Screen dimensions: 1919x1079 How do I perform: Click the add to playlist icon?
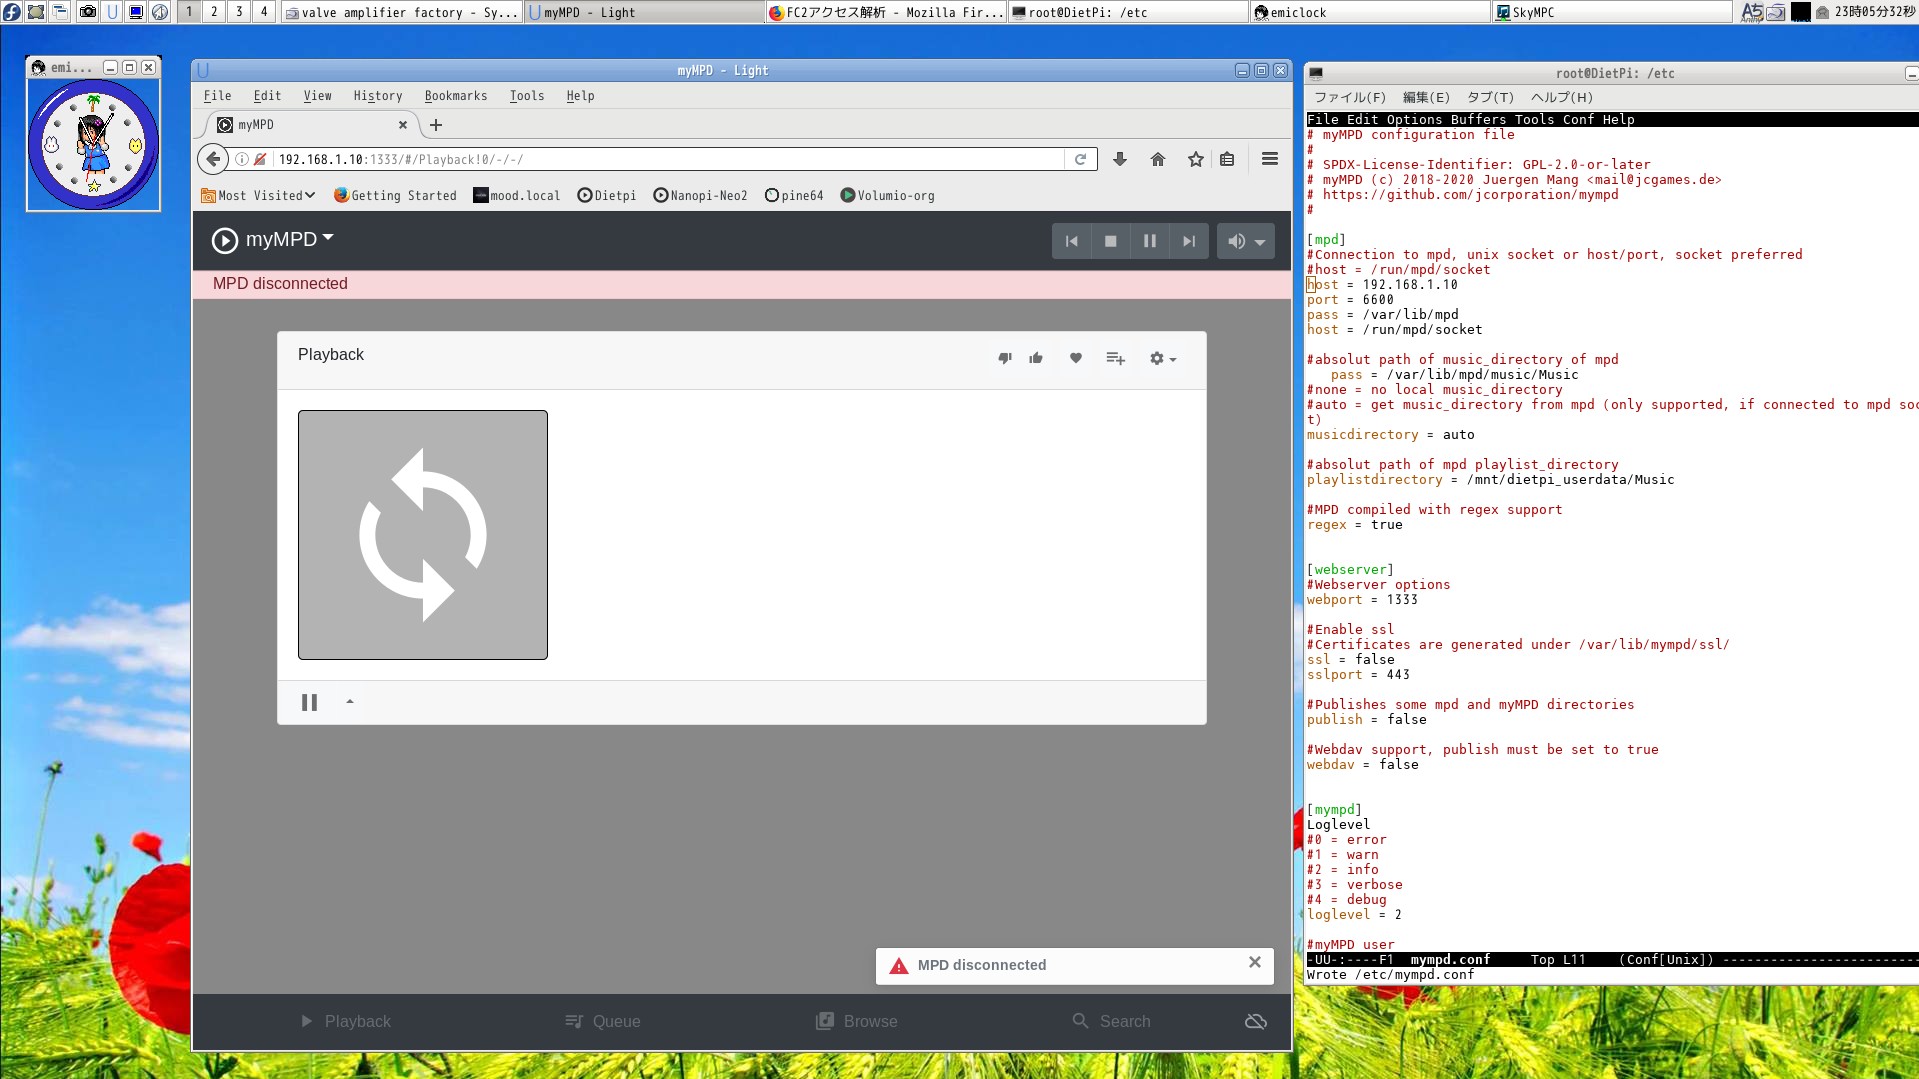point(1116,358)
